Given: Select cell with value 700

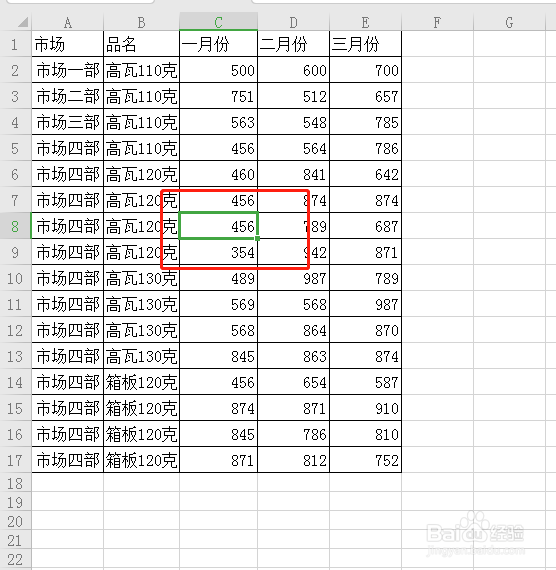Looking at the screenshot, I should 365,70.
